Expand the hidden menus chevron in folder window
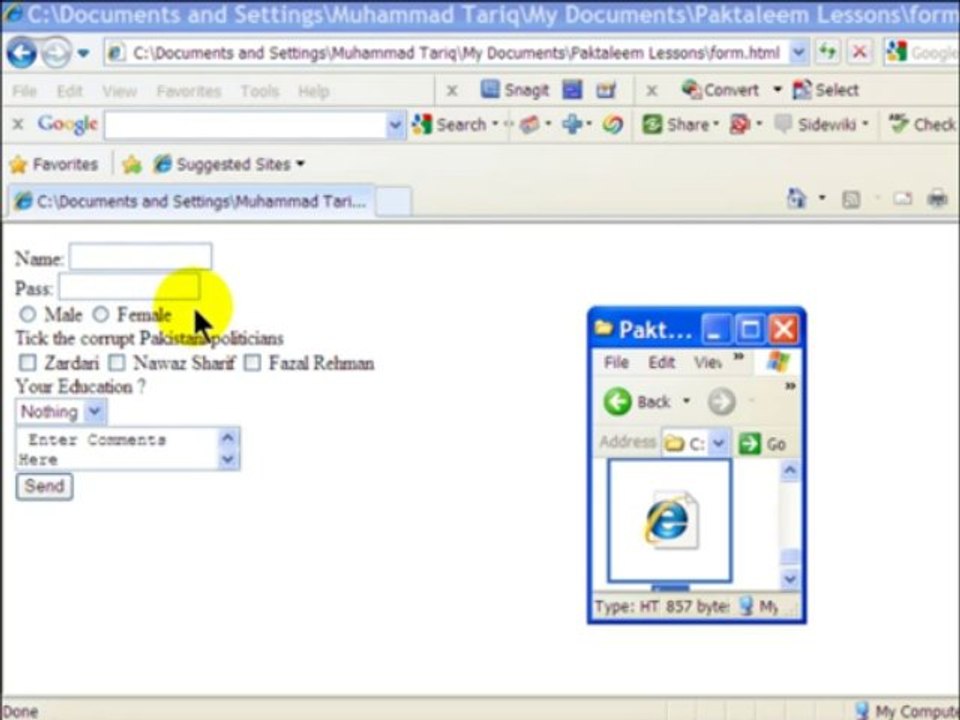Image resolution: width=960 pixels, height=720 pixels. click(740, 357)
